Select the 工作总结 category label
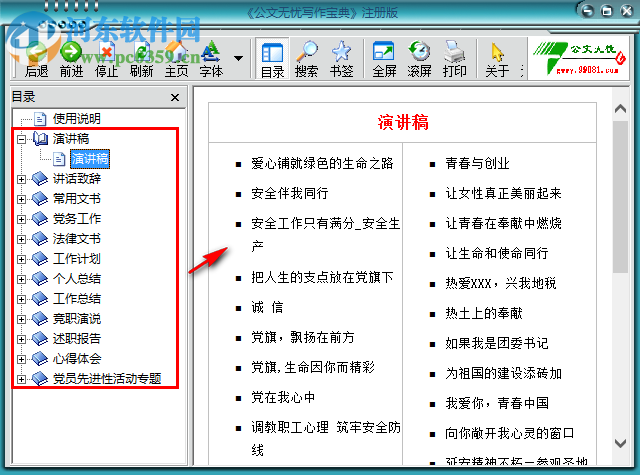The width and height of the screenshot is (640, 475). pyautogui.click(x=76, y=299)
